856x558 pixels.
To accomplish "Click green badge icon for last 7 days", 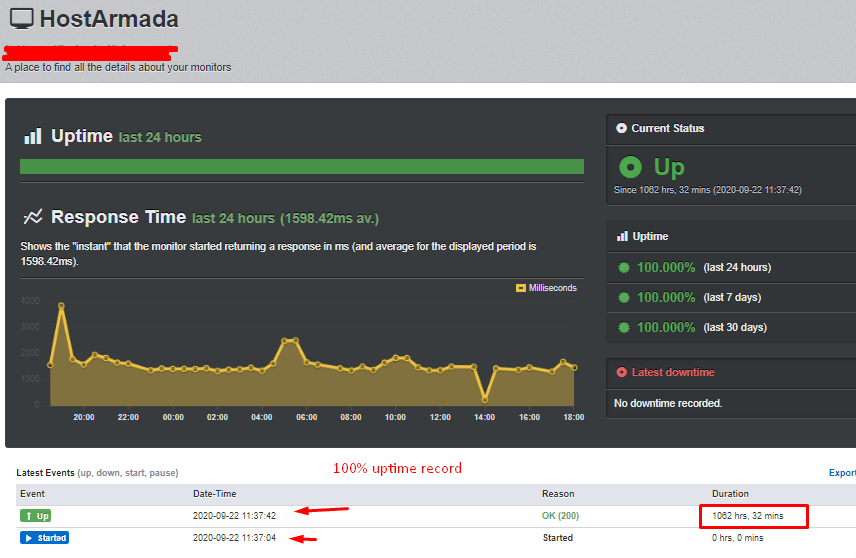I will coord(623,298).
